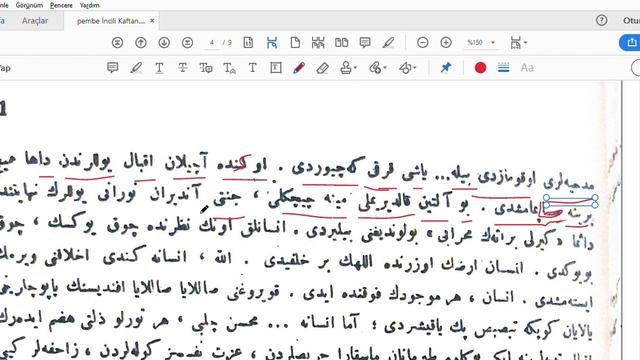Select the text box tool
640x360 pixels.
[276, 68]
